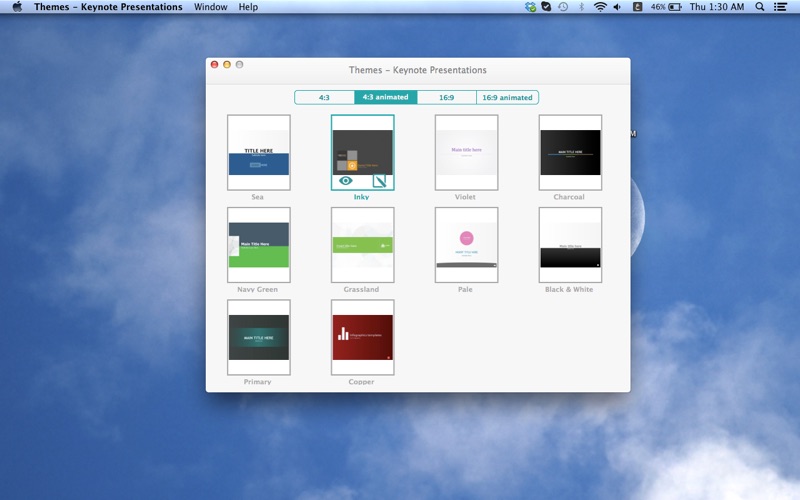800x500 pixels.
Task: Open the Help menu
Action: [x=248, y=7]
